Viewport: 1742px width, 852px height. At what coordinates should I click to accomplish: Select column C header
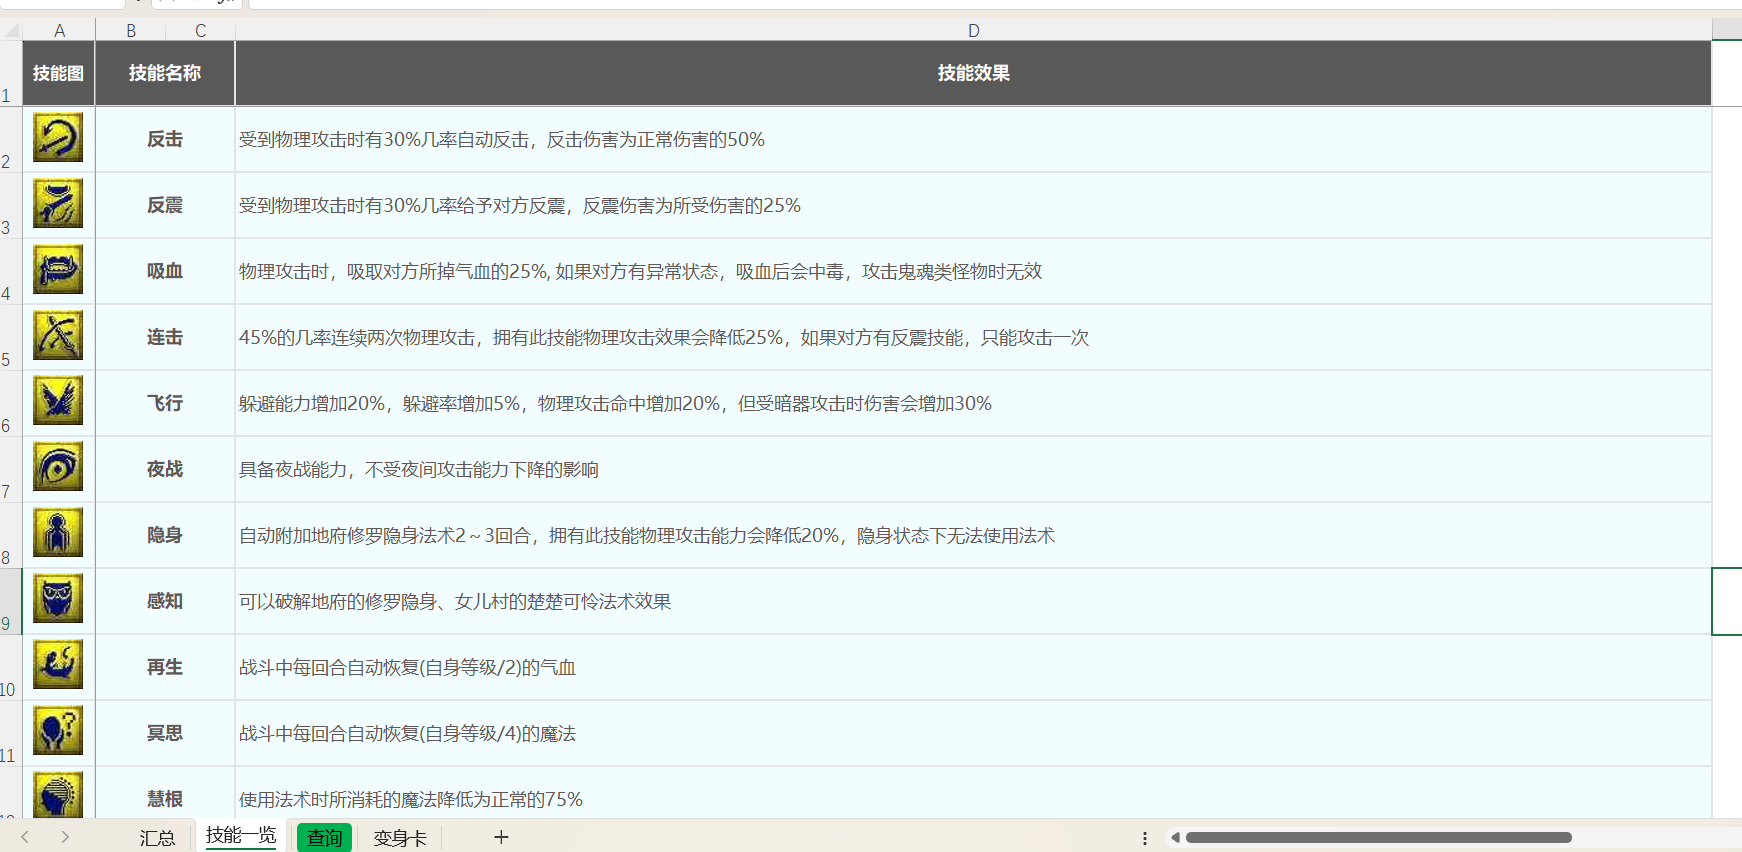coord(200,30)
